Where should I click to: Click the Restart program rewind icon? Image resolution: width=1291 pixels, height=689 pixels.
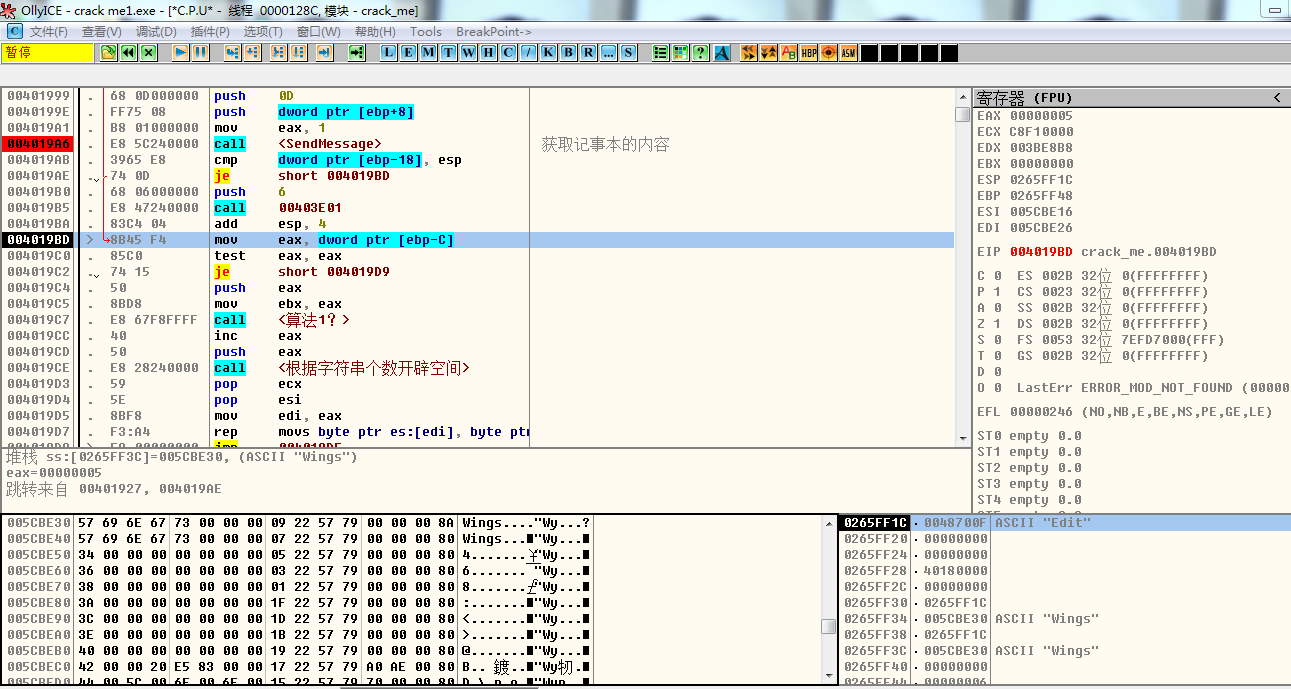[129, 52]
